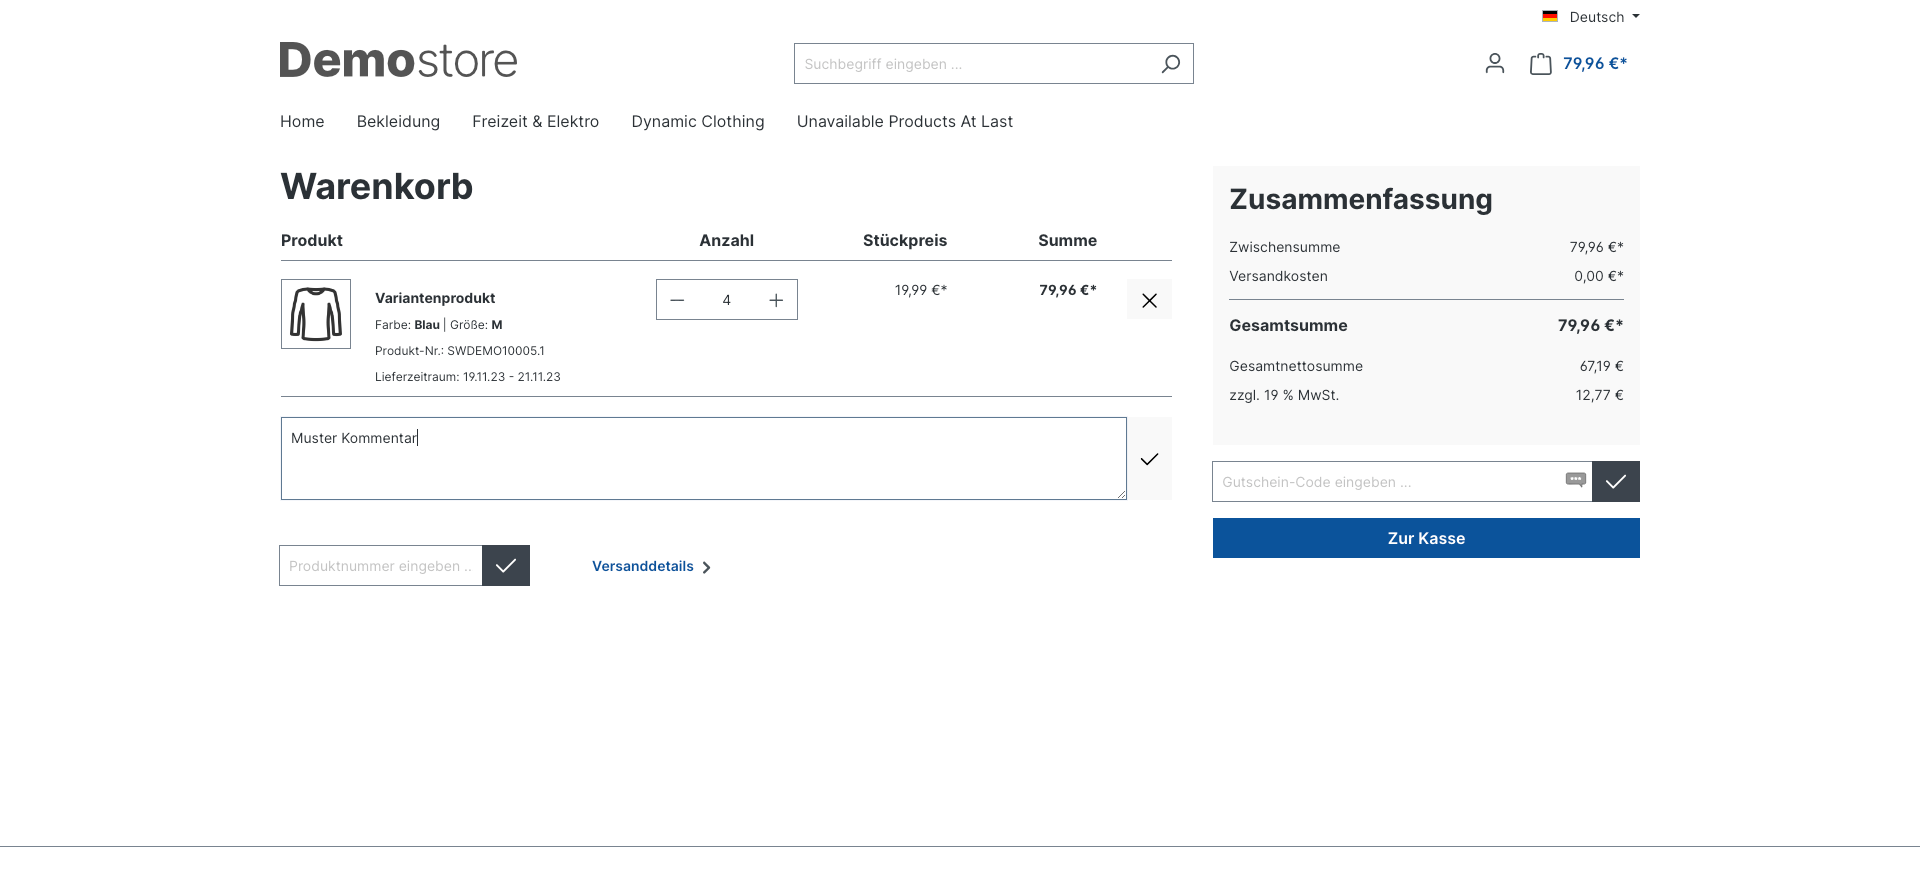Screen dimensions: 1920x896
Task: Click the Zur Kasse checkout button
Action: click(x=1426, y=538)
